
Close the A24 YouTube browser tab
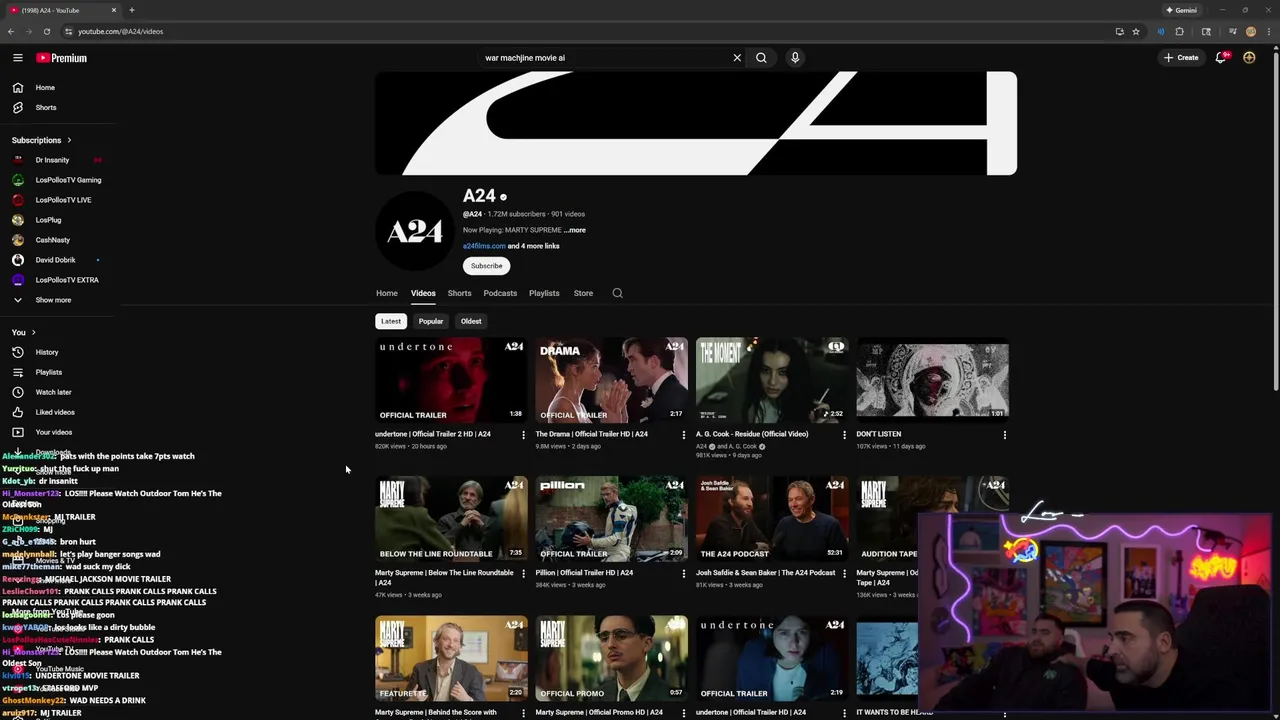[x=114, y=10]
